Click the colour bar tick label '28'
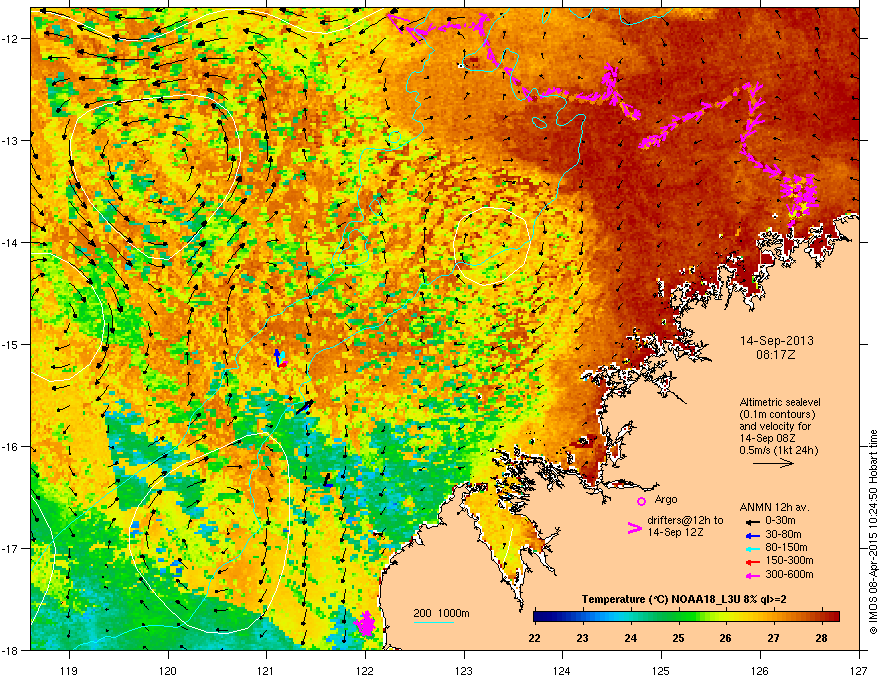The image size is (880, 680). pos(822,638)
